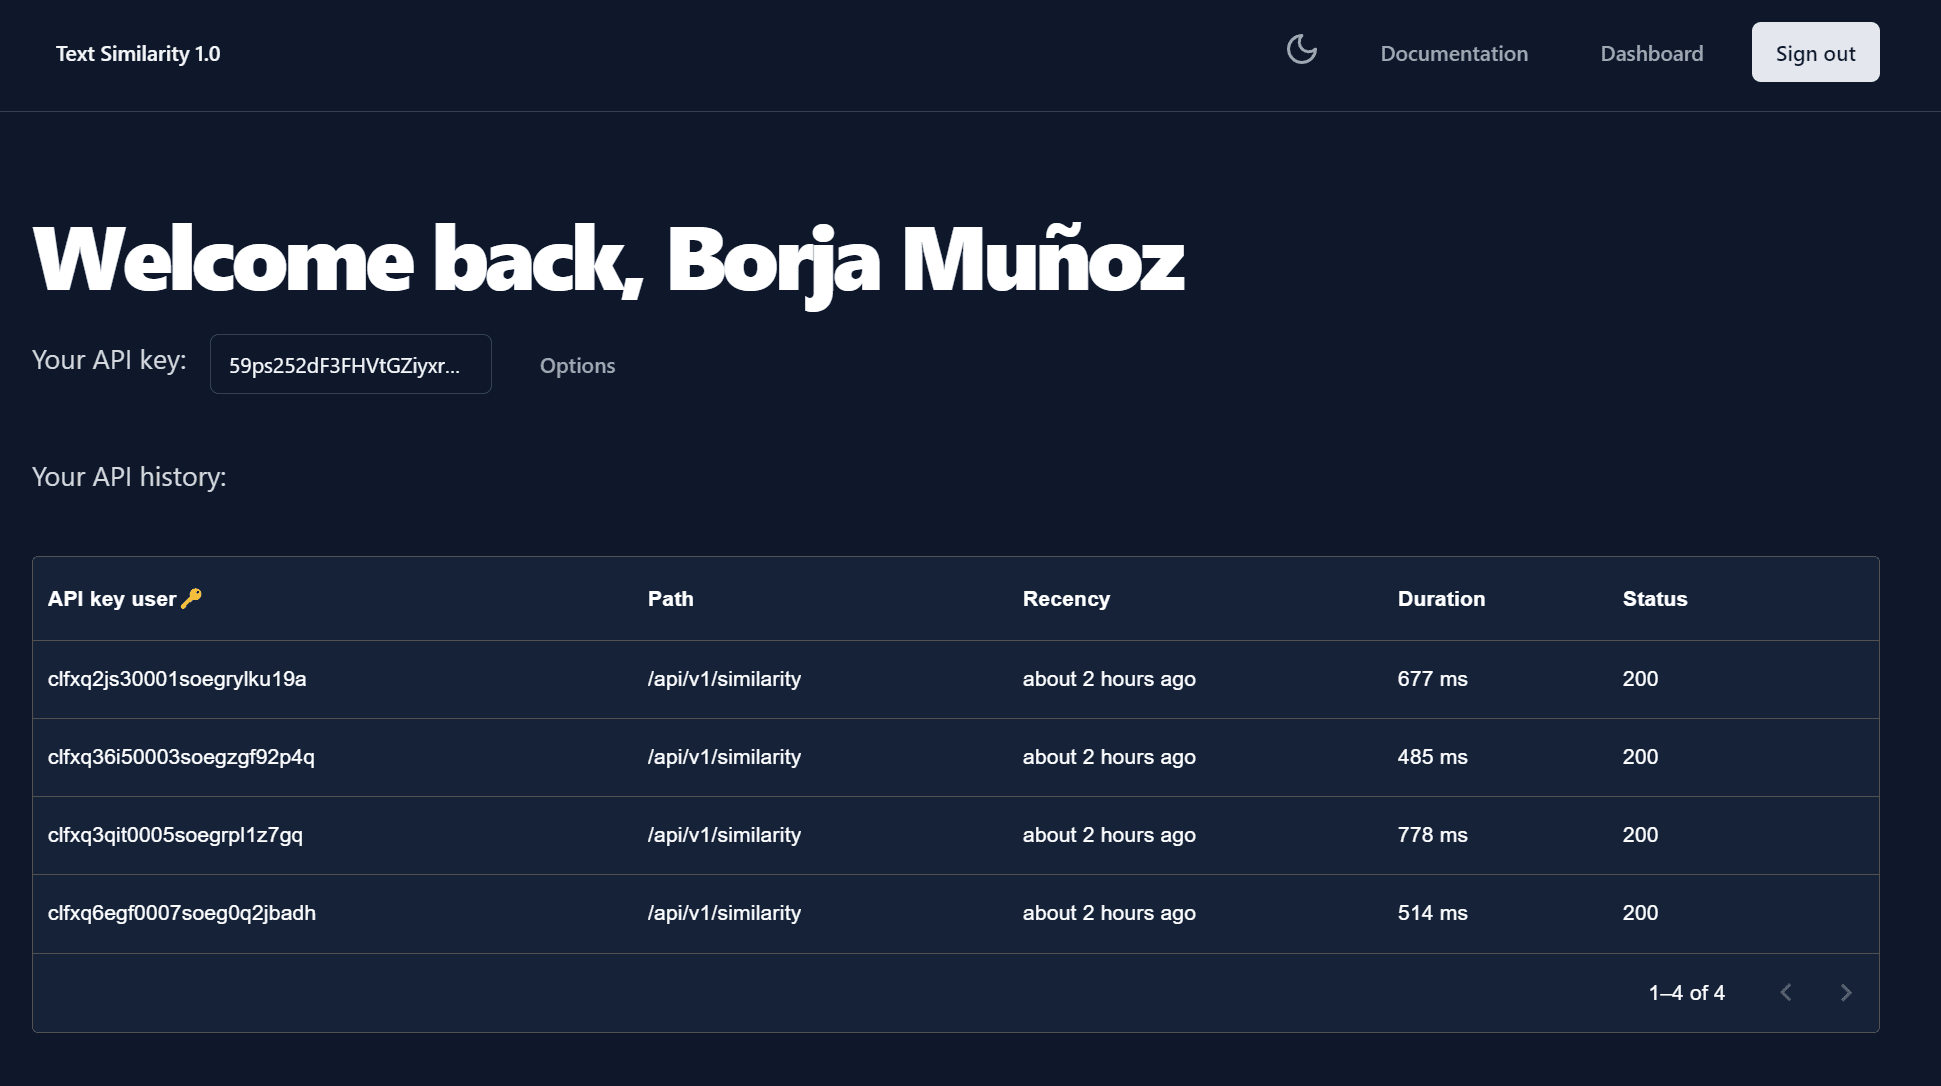Toggle dark mode with moon icon
Screen dimensions: 1941x1086
click(1302, 51)
